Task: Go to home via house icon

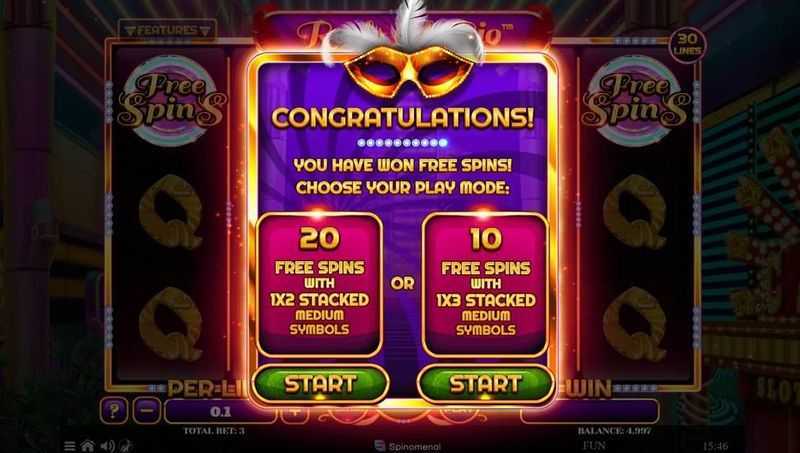Action: [88, 446]
